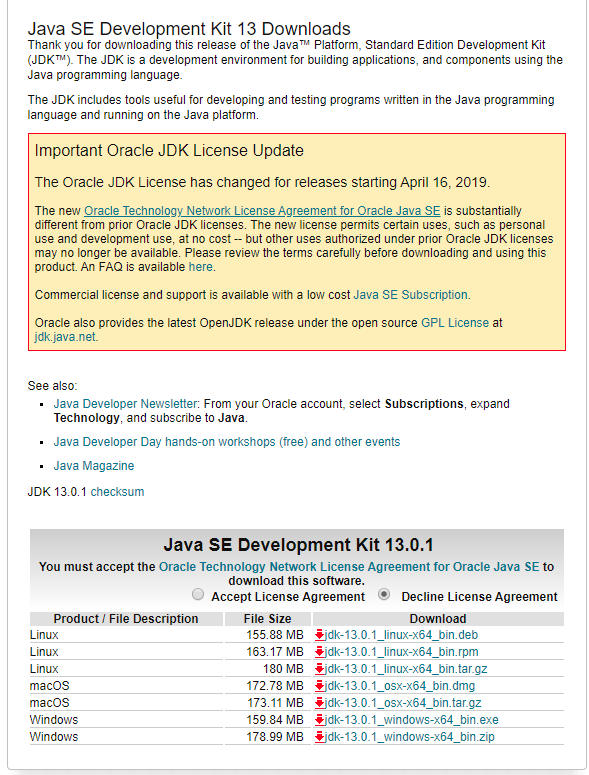Click macOS label in the 172.78 MB row

49,686
